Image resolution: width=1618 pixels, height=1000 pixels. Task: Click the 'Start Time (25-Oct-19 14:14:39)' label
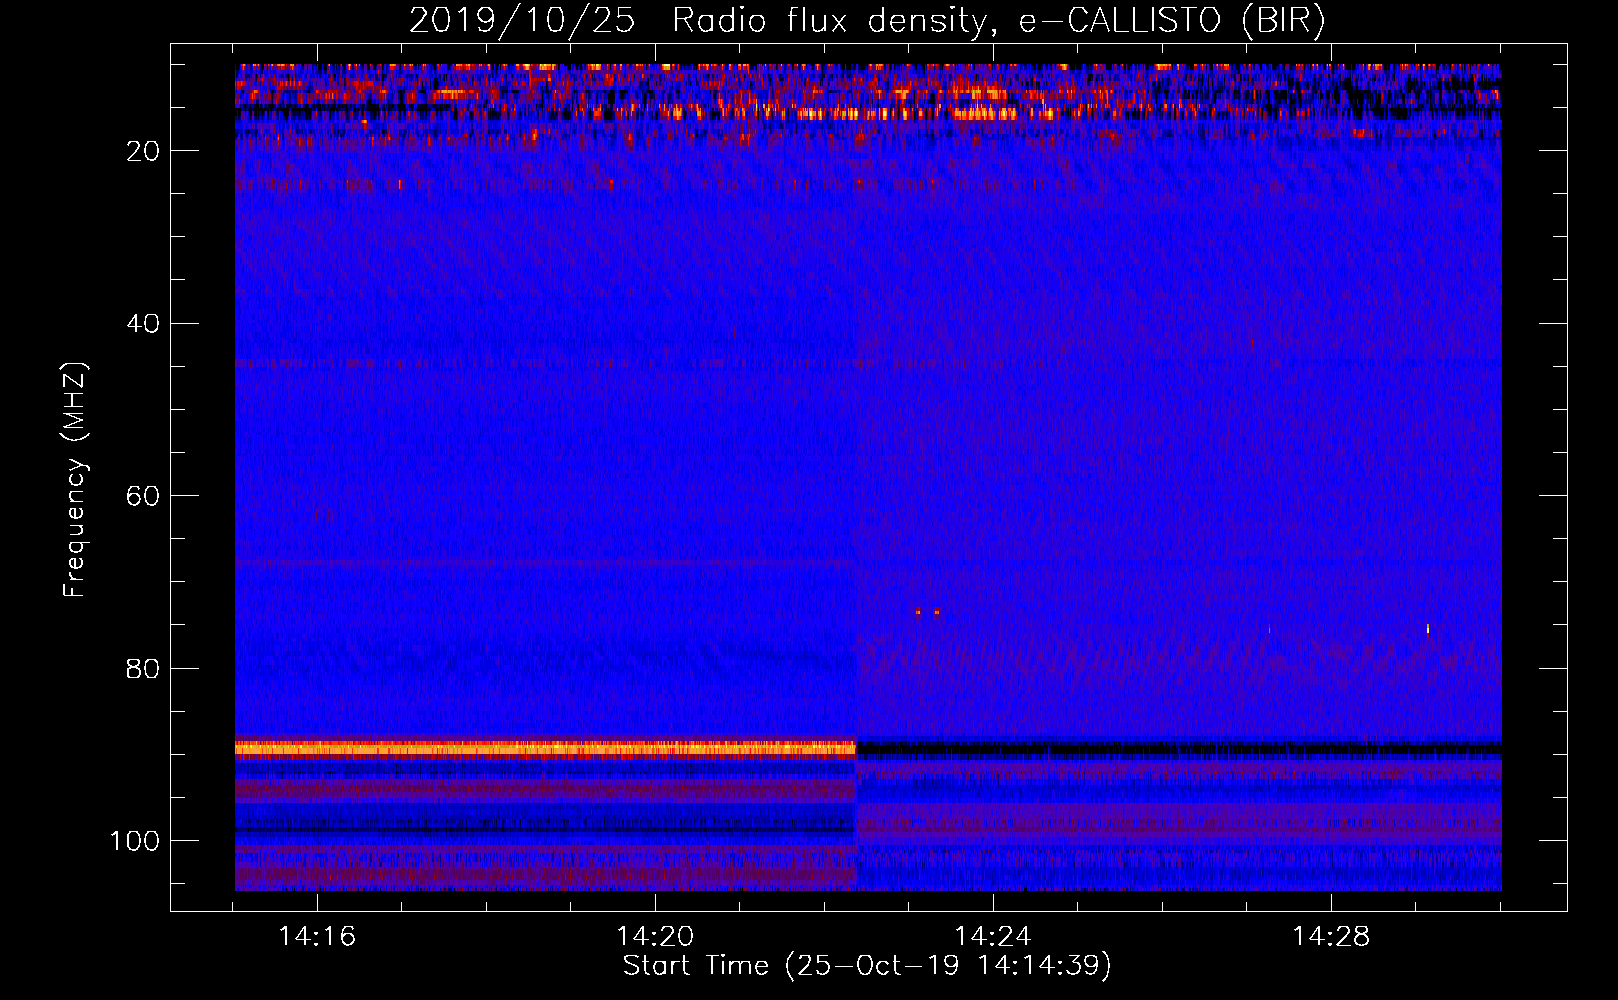coord(867,966)
